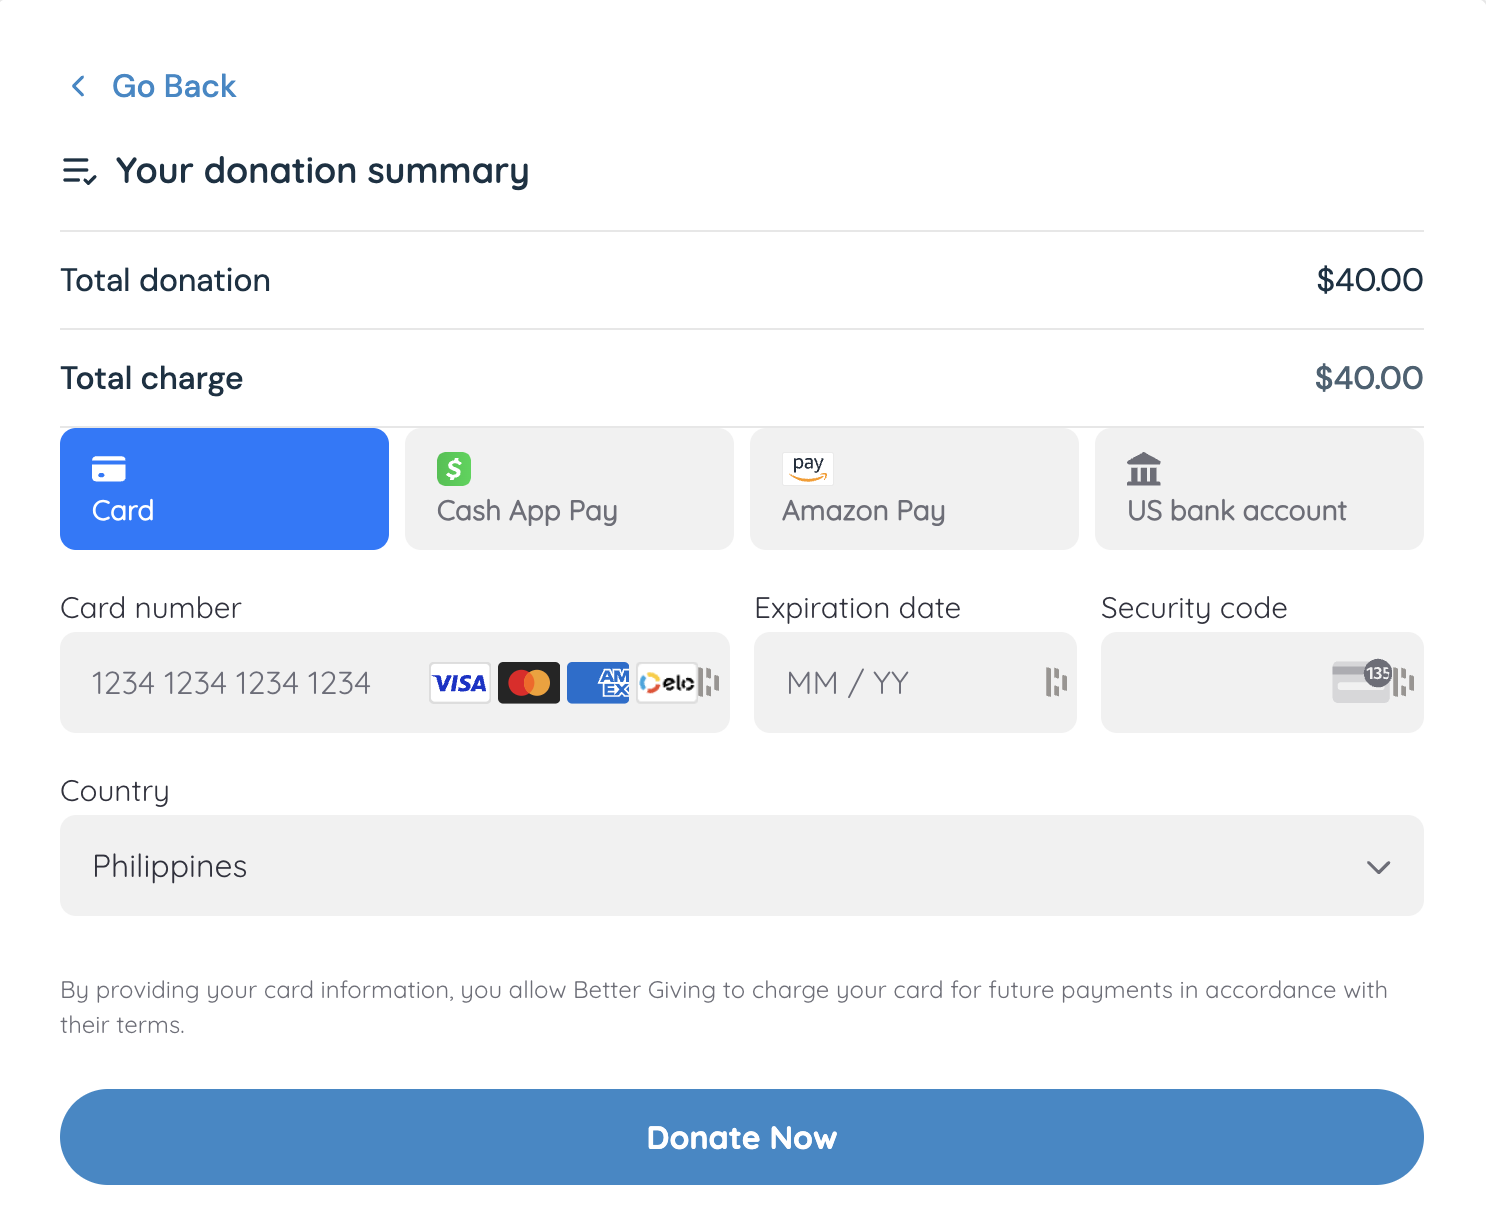Image resolution: width=1486 pixels, height=1228 pixels.
Task: Expand country list via chevron arrow
Action: click(x=1379, y=867)
